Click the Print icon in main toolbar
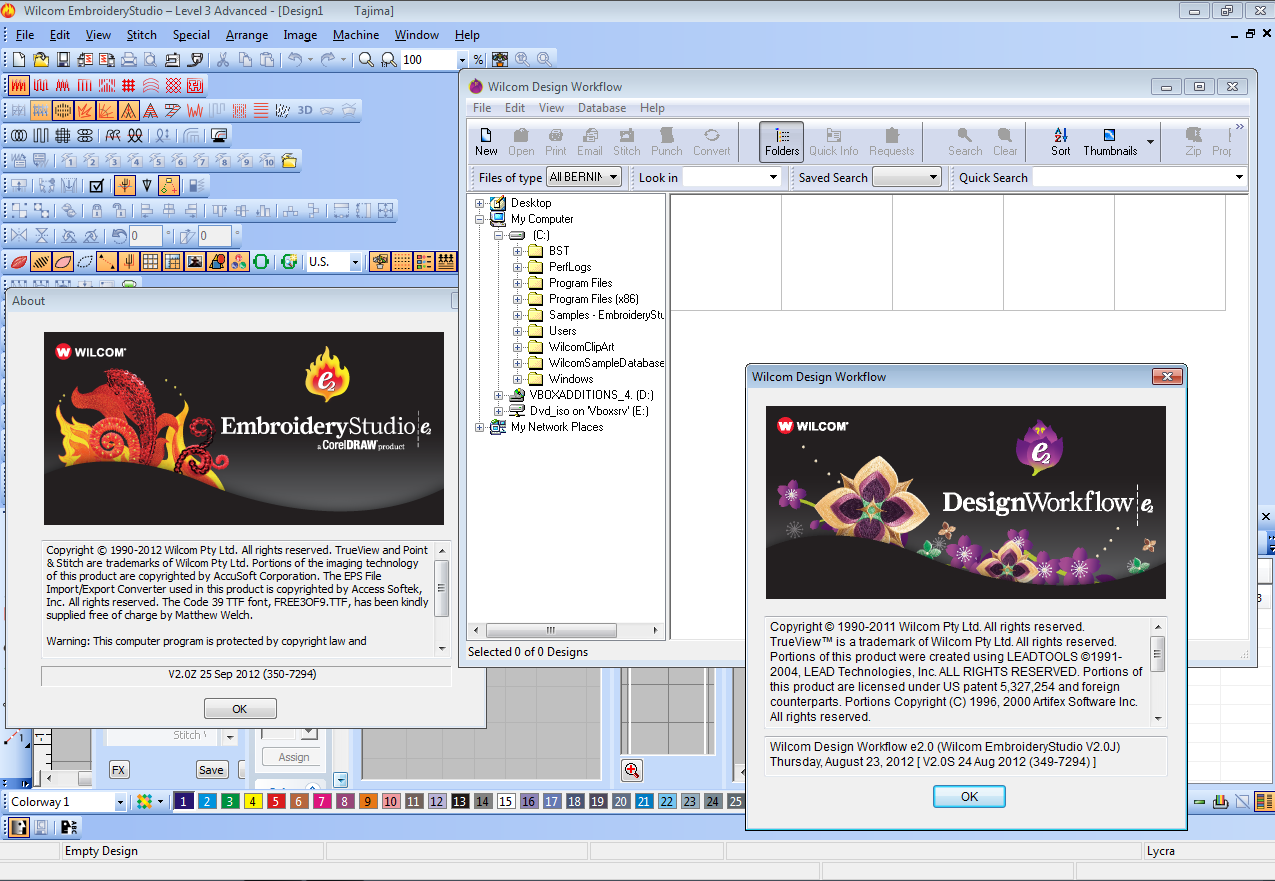The image size is (1275, 881). click(129, 60)
